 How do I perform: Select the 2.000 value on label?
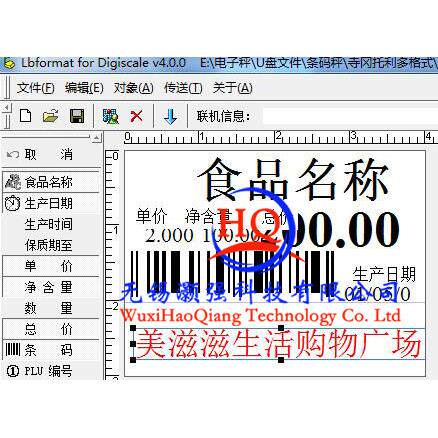169,235
